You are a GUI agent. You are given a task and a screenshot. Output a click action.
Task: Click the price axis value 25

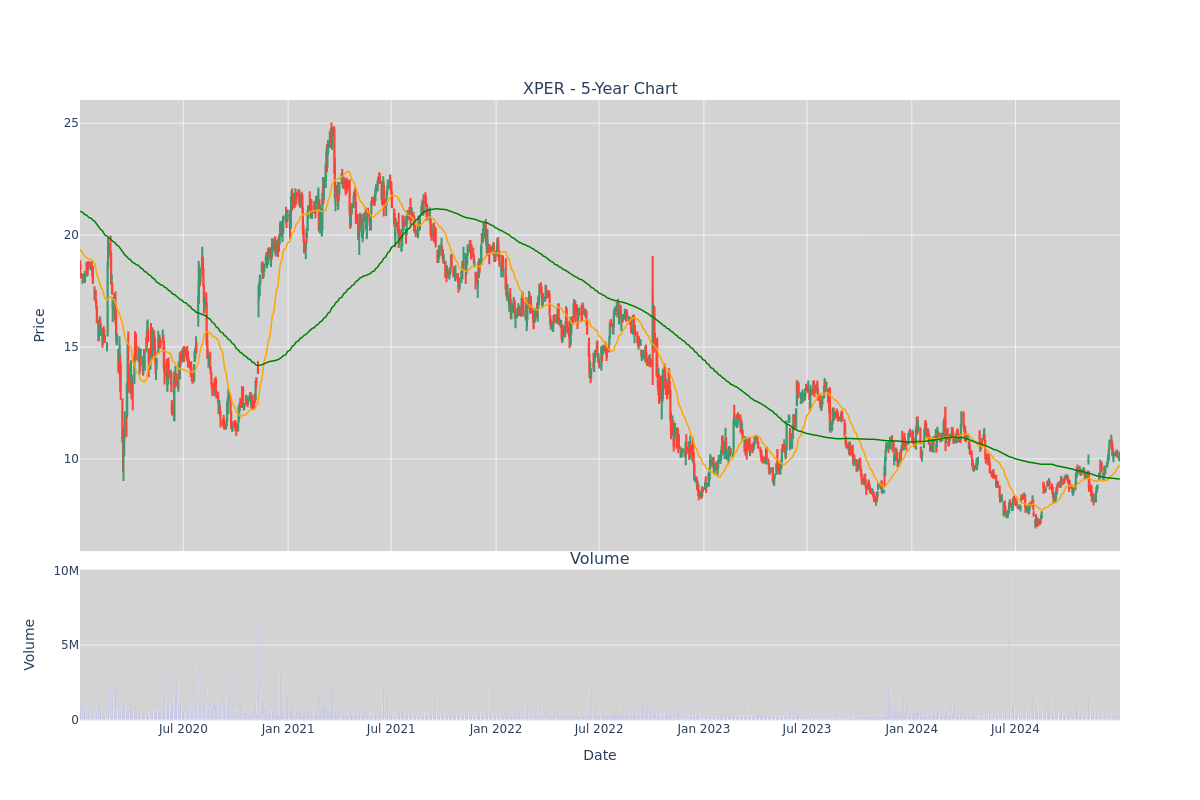tap(71, 123)
